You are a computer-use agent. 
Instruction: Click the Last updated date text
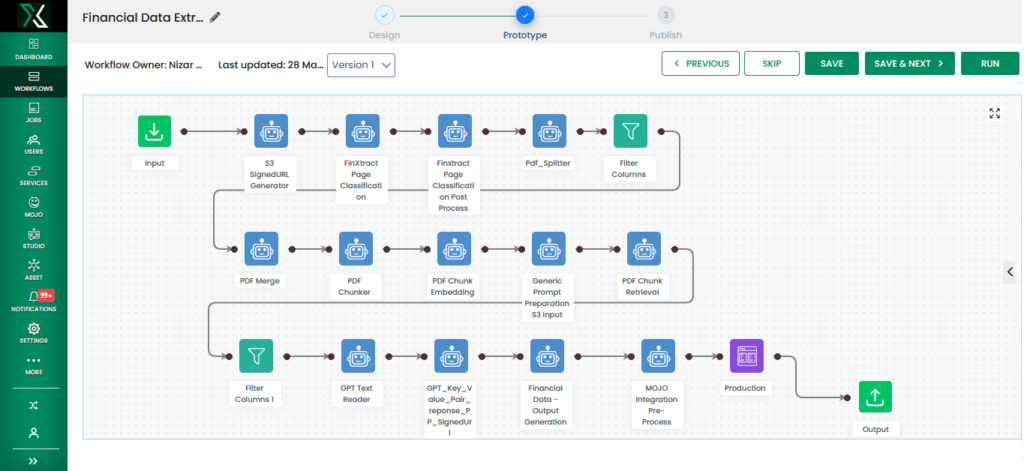click(x=270, y=65)
